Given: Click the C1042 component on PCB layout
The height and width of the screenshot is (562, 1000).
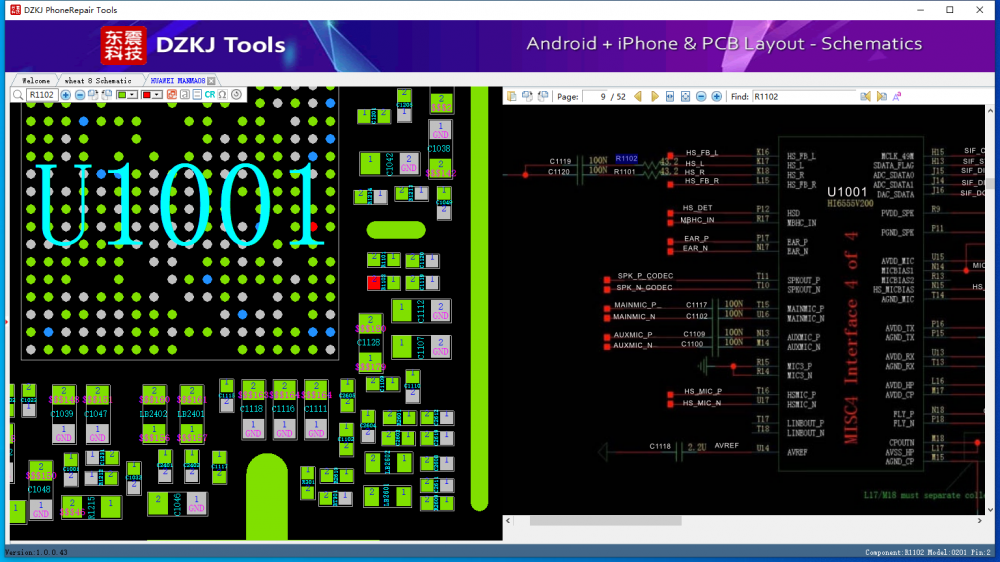Looking at the screenshot, I should click(x=390, y=164).
